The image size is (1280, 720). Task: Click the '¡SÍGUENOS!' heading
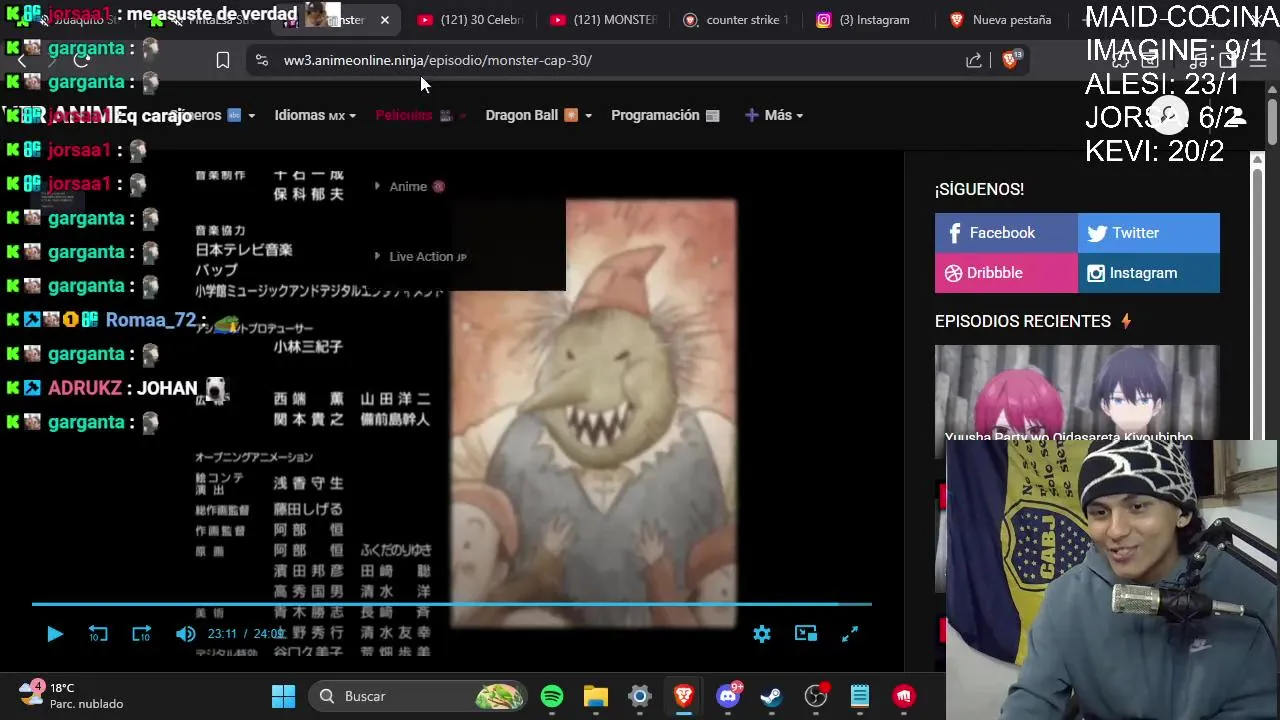coord(979,189)
